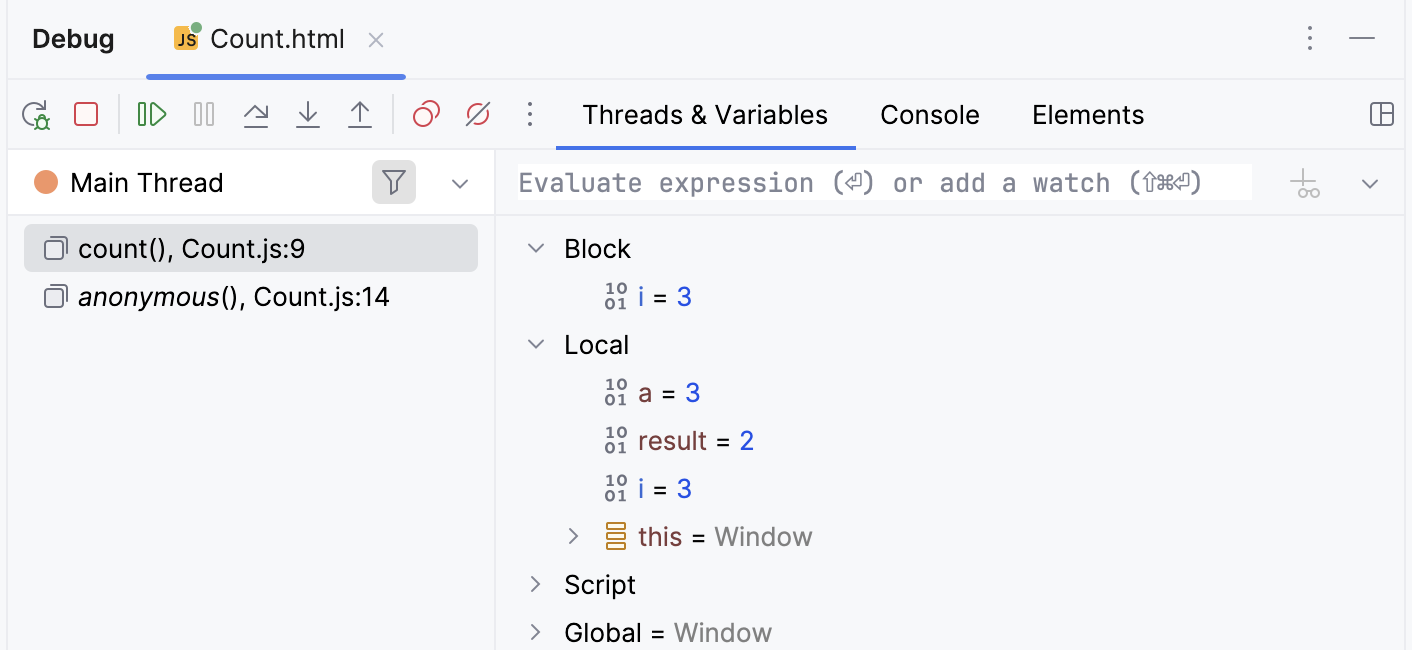Toggle the frames filter for Main Thread
Image resolution: width=1412 pixels, height=650 pixels.
394,182
